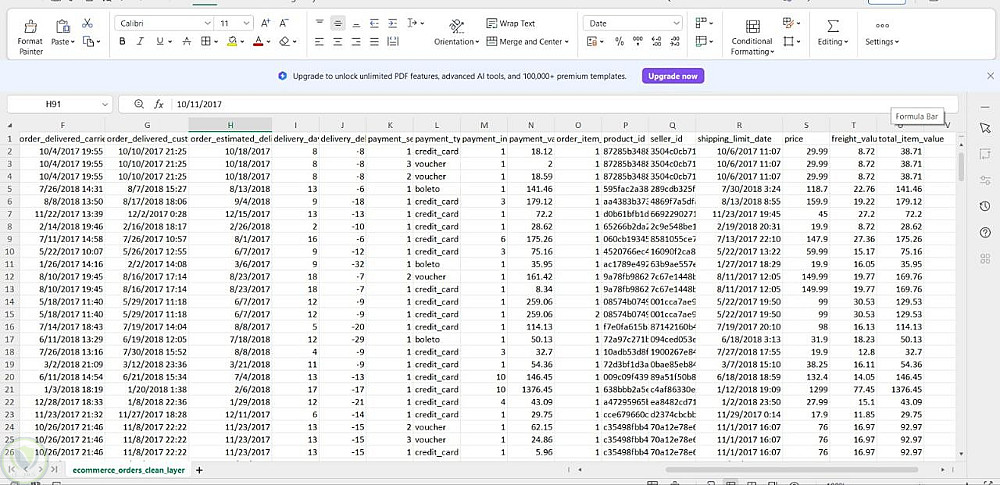Click cell containing 1376.45 in column N
Viewport: 1000px width, 485px height.
coord(531,389)
